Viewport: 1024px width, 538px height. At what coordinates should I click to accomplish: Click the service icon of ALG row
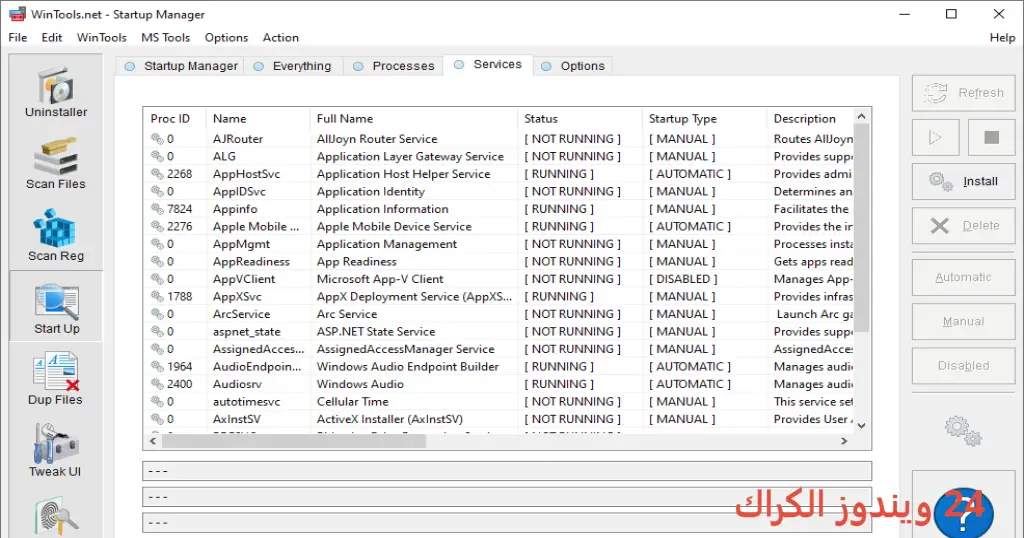tap(157, 156)
